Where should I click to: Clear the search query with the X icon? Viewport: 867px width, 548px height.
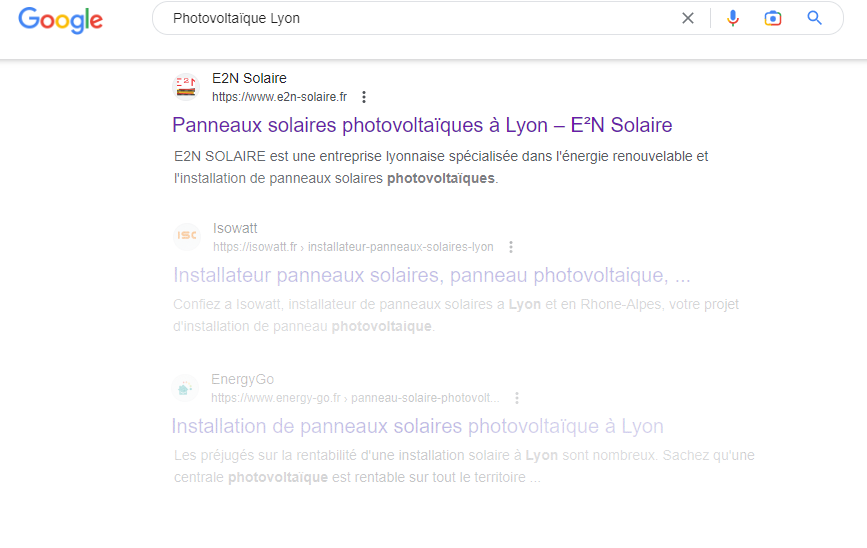[688, 18]
